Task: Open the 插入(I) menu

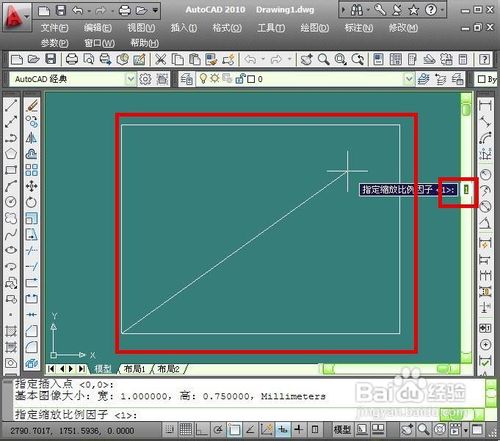Action: pyautogui.click(x=184, y=28)
